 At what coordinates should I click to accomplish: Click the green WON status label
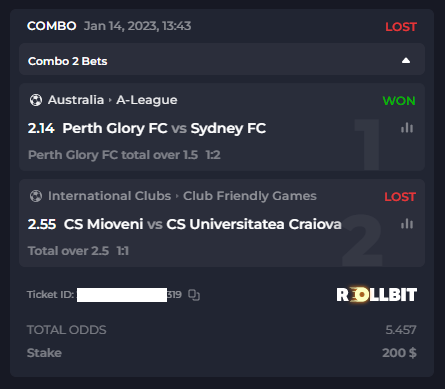coord(399,101)
